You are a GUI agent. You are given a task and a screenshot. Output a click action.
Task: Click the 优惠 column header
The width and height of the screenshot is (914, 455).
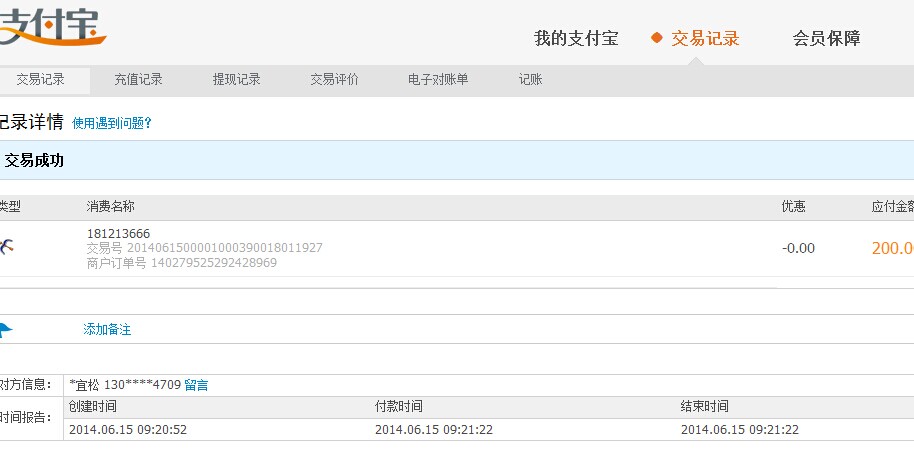point(793,207)
